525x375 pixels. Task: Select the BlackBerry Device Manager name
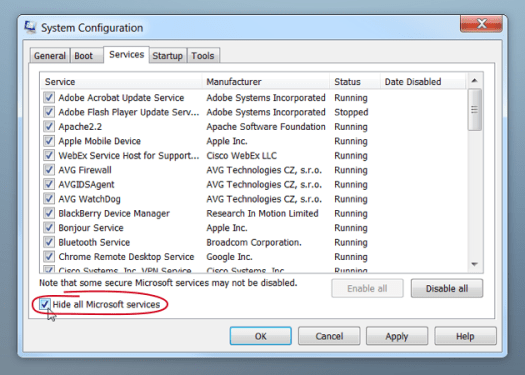[114, 213]
